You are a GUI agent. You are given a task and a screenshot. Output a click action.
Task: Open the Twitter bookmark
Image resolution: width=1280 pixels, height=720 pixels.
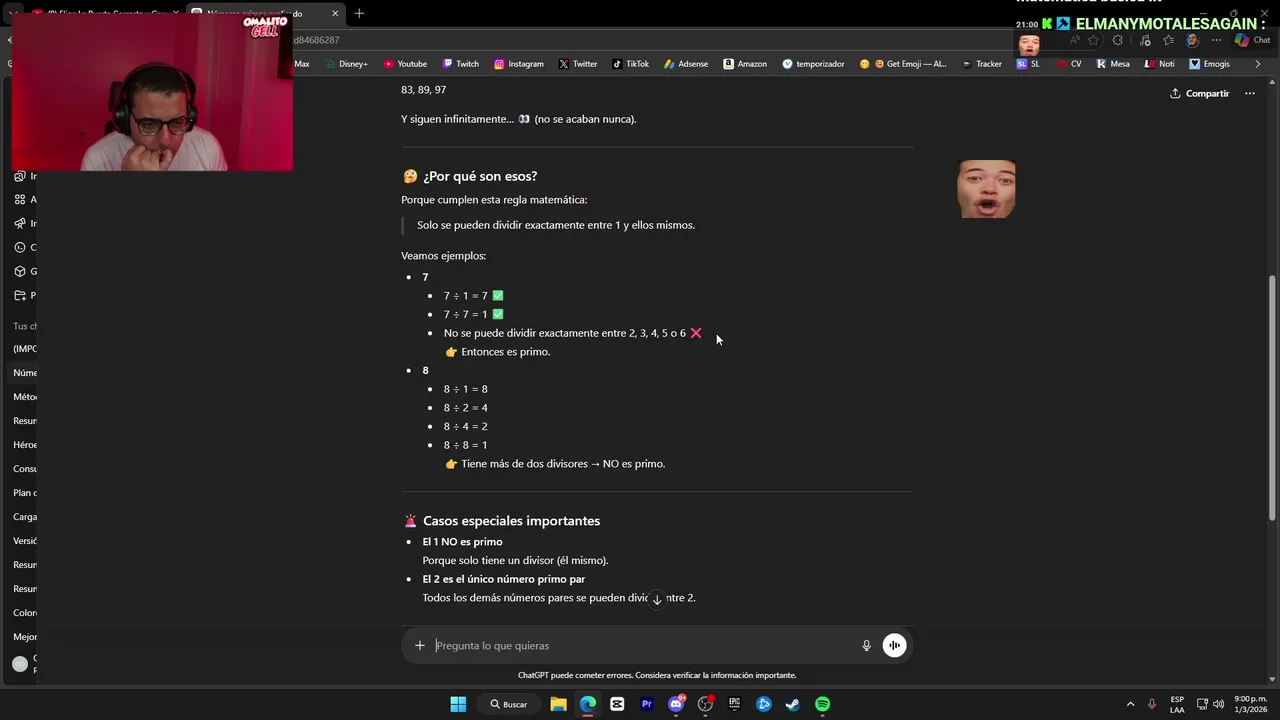[578, 64]
